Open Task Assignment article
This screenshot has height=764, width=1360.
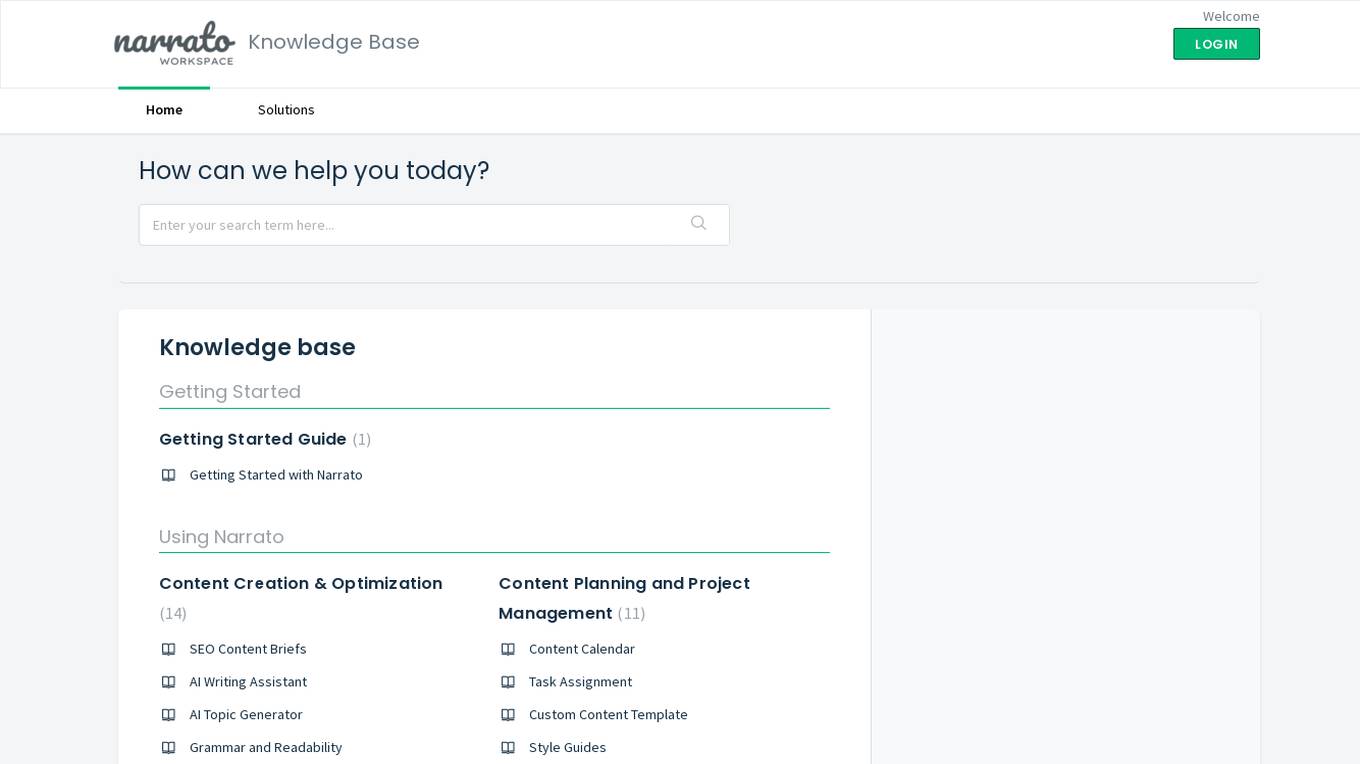(580, 682)
